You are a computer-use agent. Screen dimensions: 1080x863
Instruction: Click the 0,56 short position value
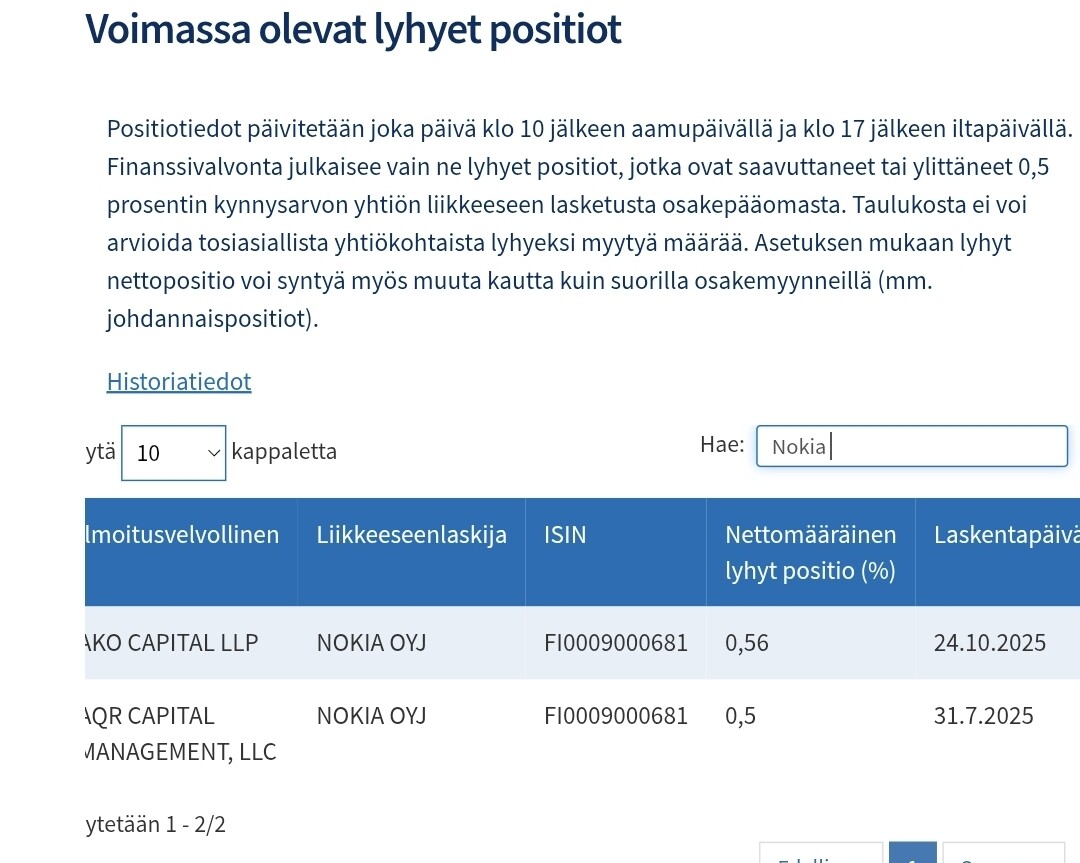(747, 643)
